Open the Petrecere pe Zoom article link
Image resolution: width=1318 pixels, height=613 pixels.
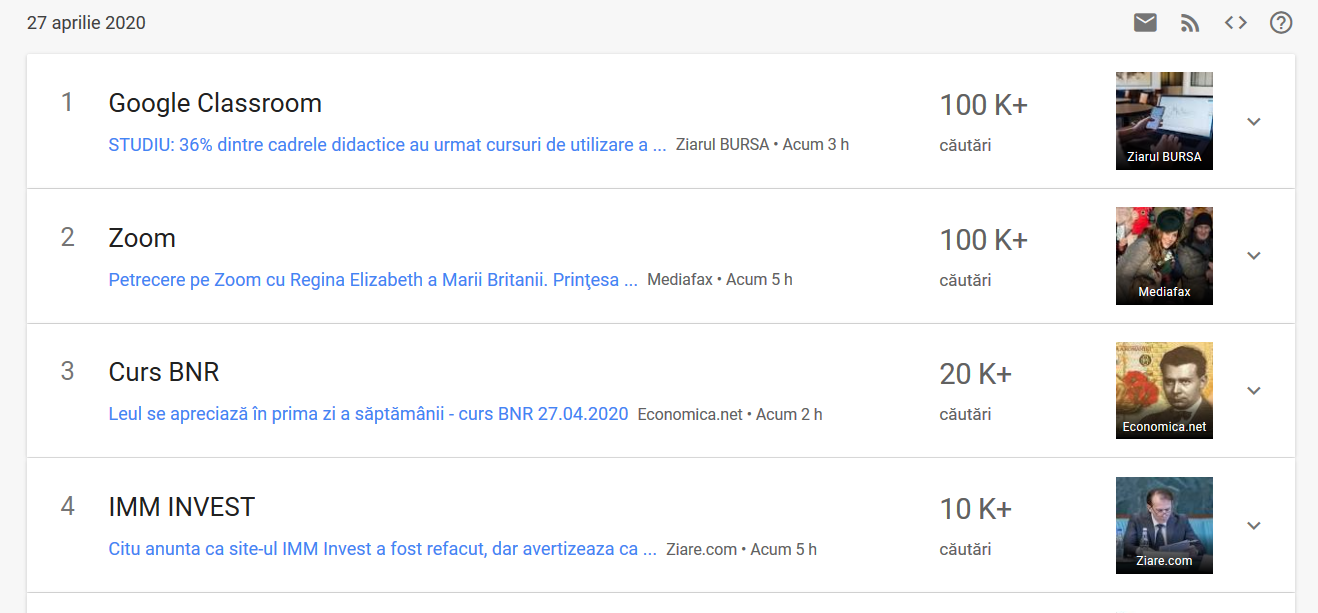[373, 280]
